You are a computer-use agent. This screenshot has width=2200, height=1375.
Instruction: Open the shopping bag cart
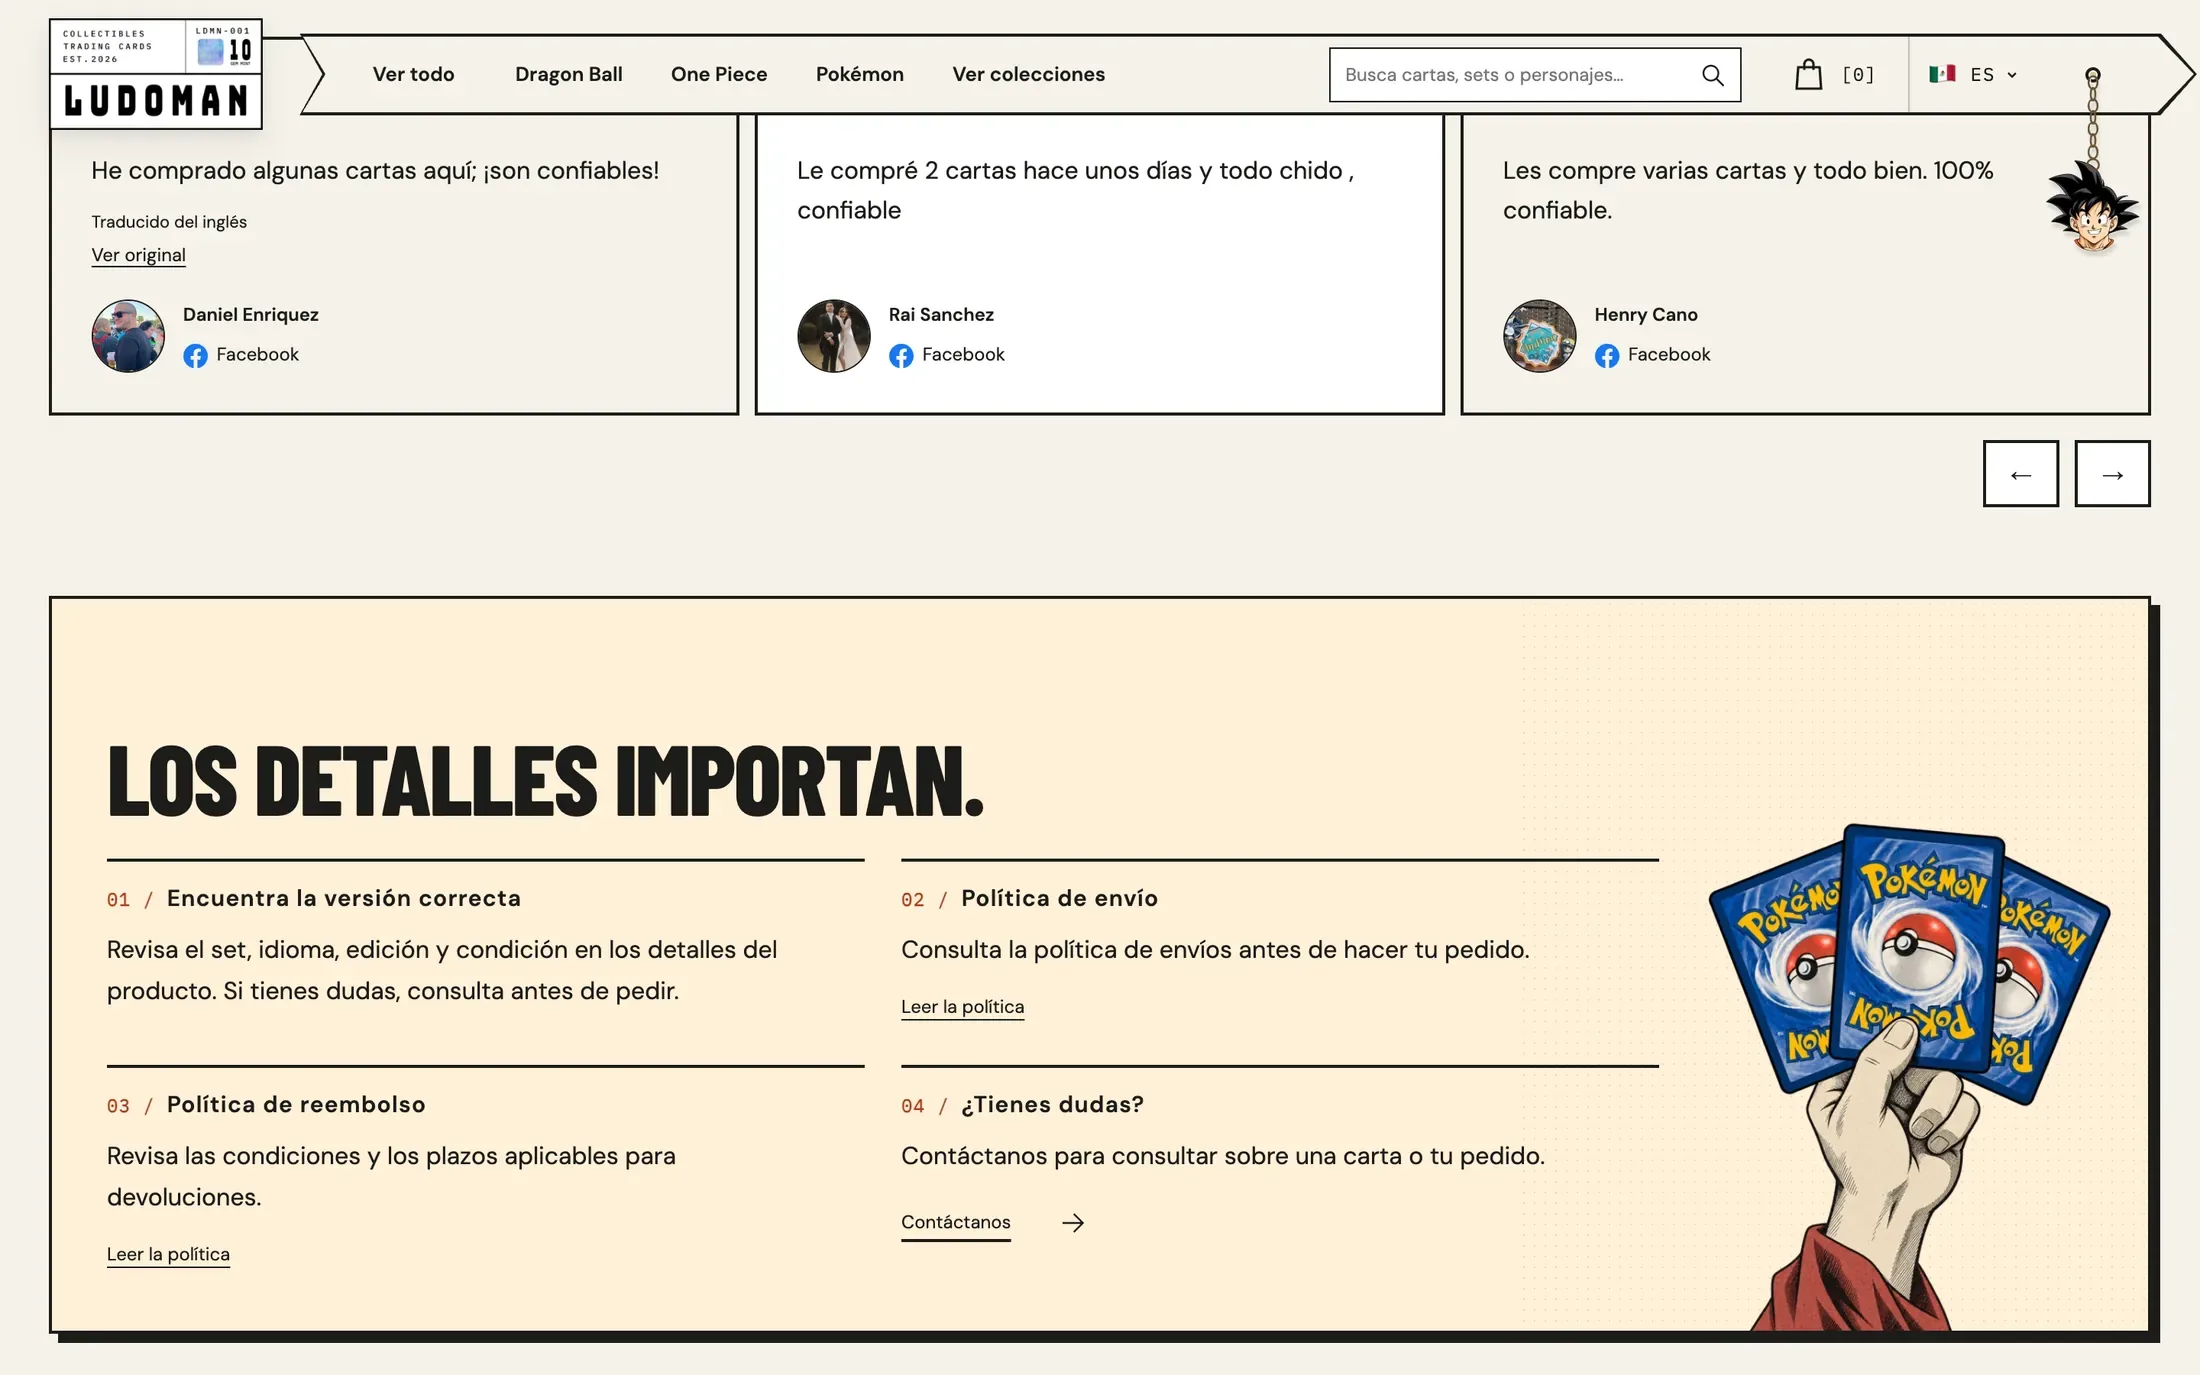[x=1808, y=74]
